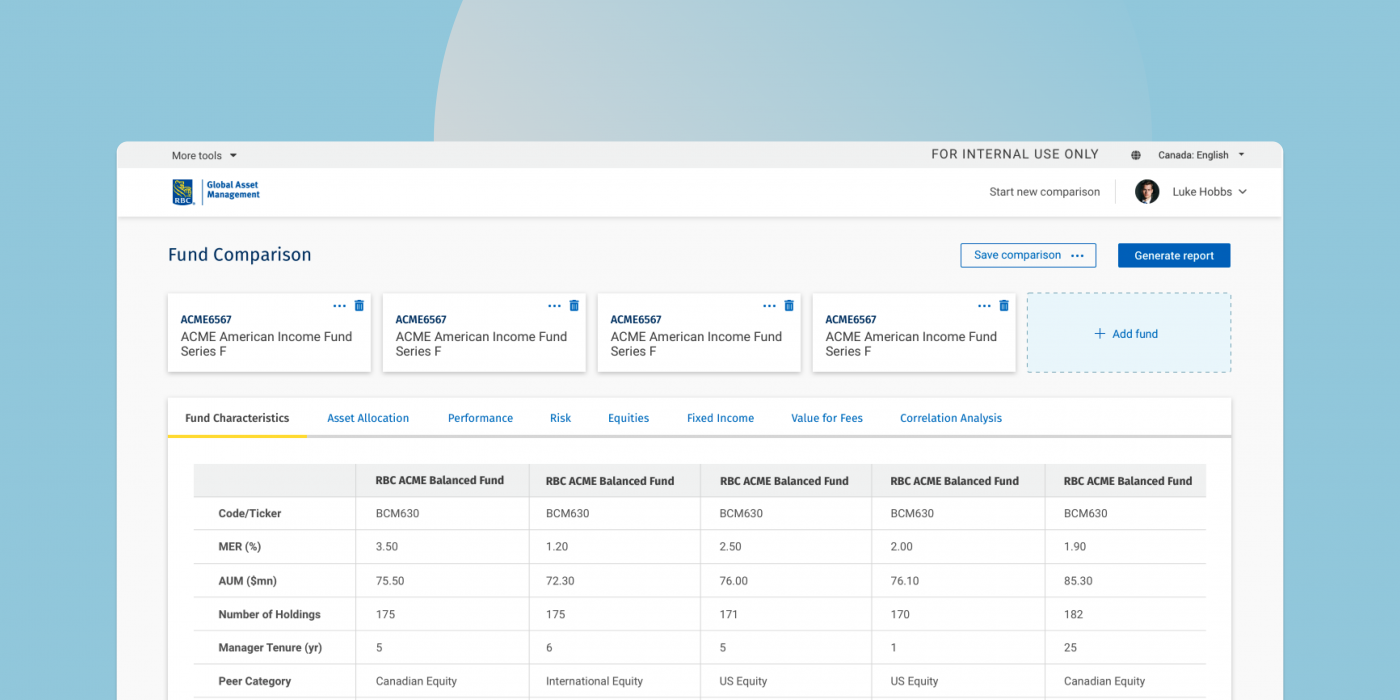This screenshot has width=1400, height=700.
Task: Switch to the Asset Allocation tab
Action: coord(368,418)
